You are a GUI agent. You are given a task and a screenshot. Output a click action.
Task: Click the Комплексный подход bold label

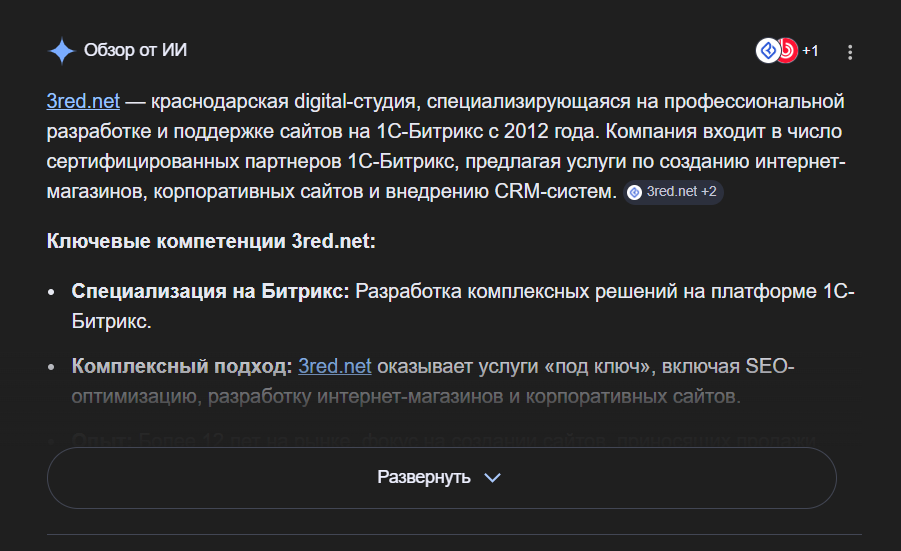182,367
